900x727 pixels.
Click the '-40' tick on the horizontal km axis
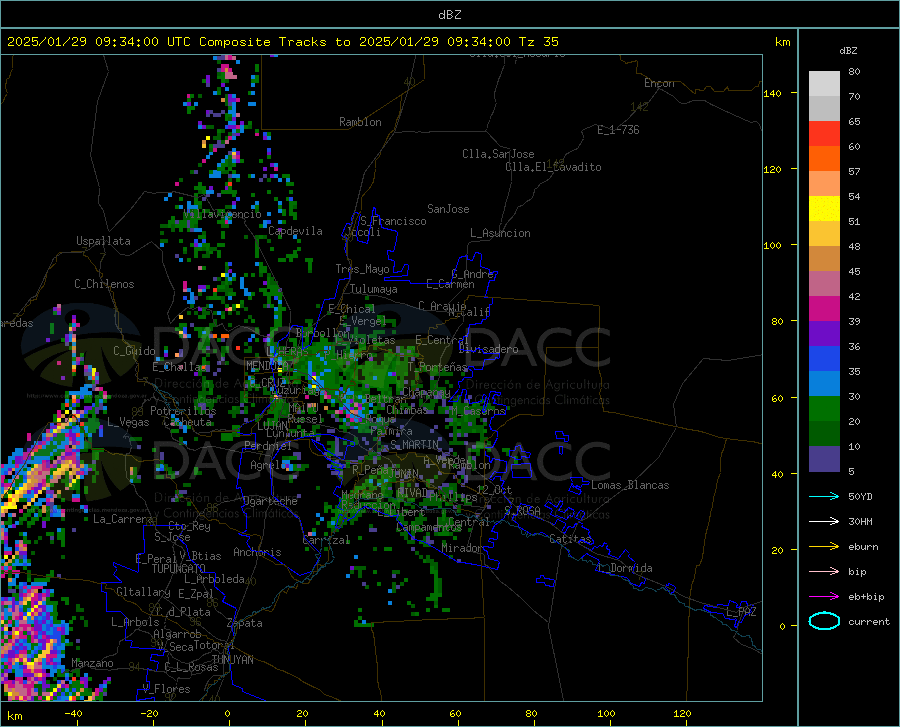(x=73, y=713)
